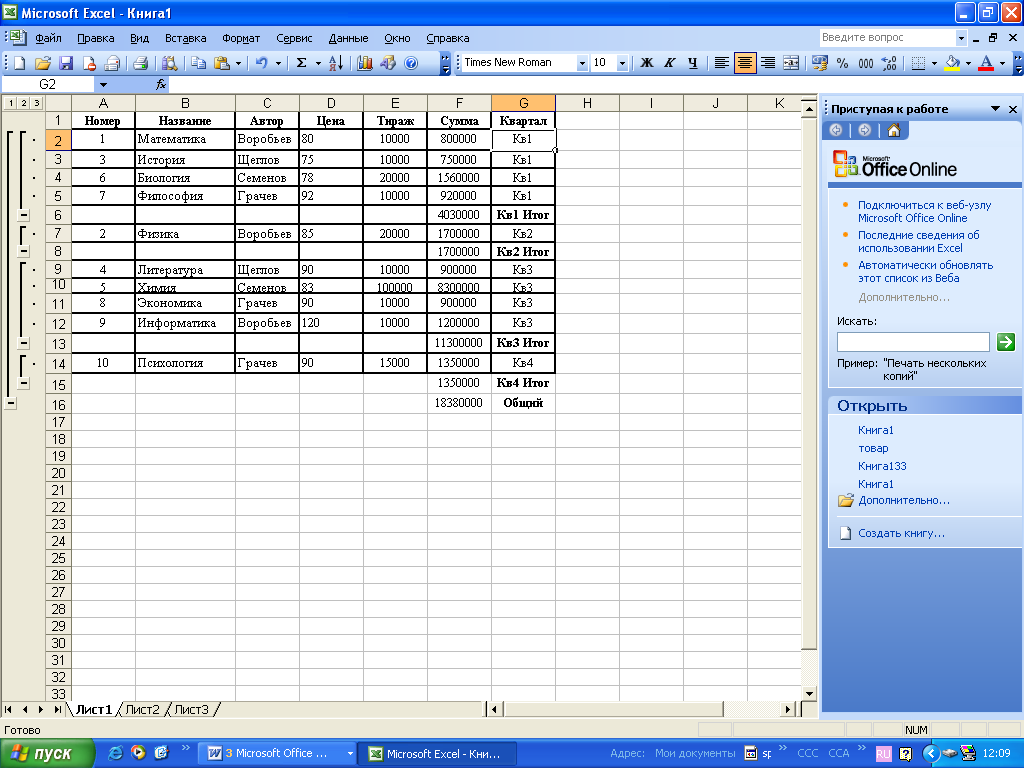Screen dimensions: 1024x768
Task: Apply Borders icon in toolbar
Action: (918, 63)
